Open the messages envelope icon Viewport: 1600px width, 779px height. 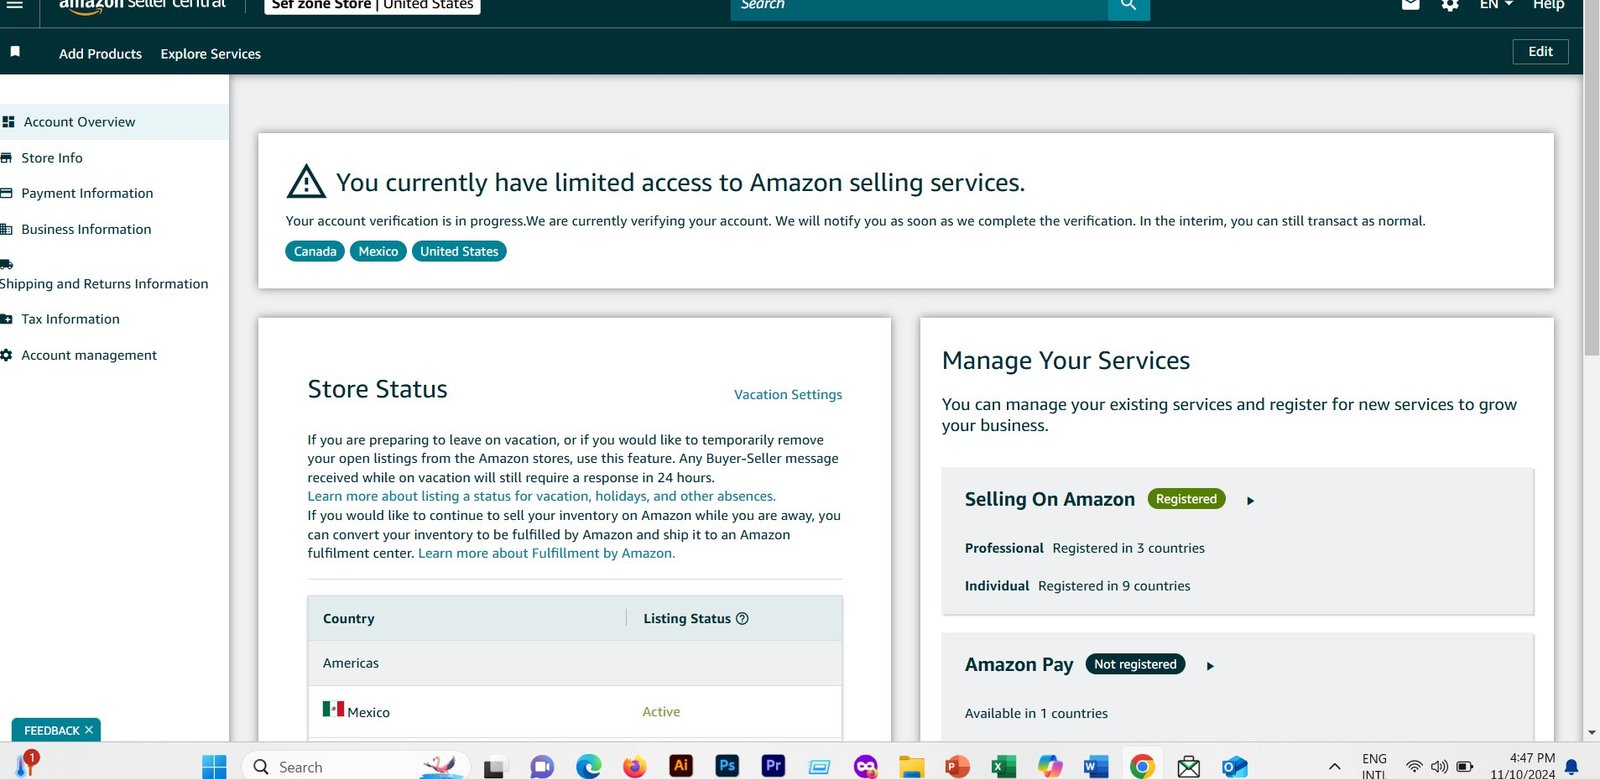1410,6
